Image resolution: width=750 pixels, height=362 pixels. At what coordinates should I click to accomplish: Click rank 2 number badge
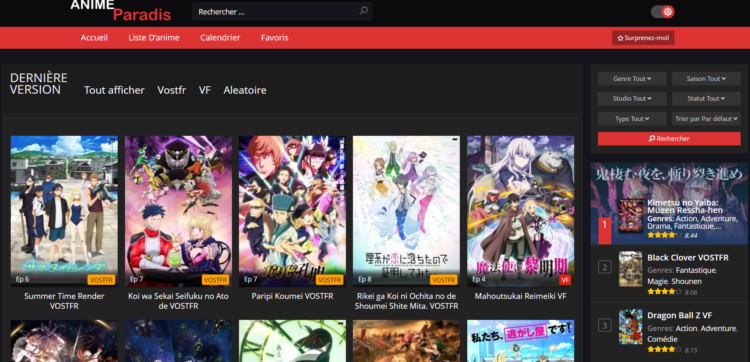point(605,267)
